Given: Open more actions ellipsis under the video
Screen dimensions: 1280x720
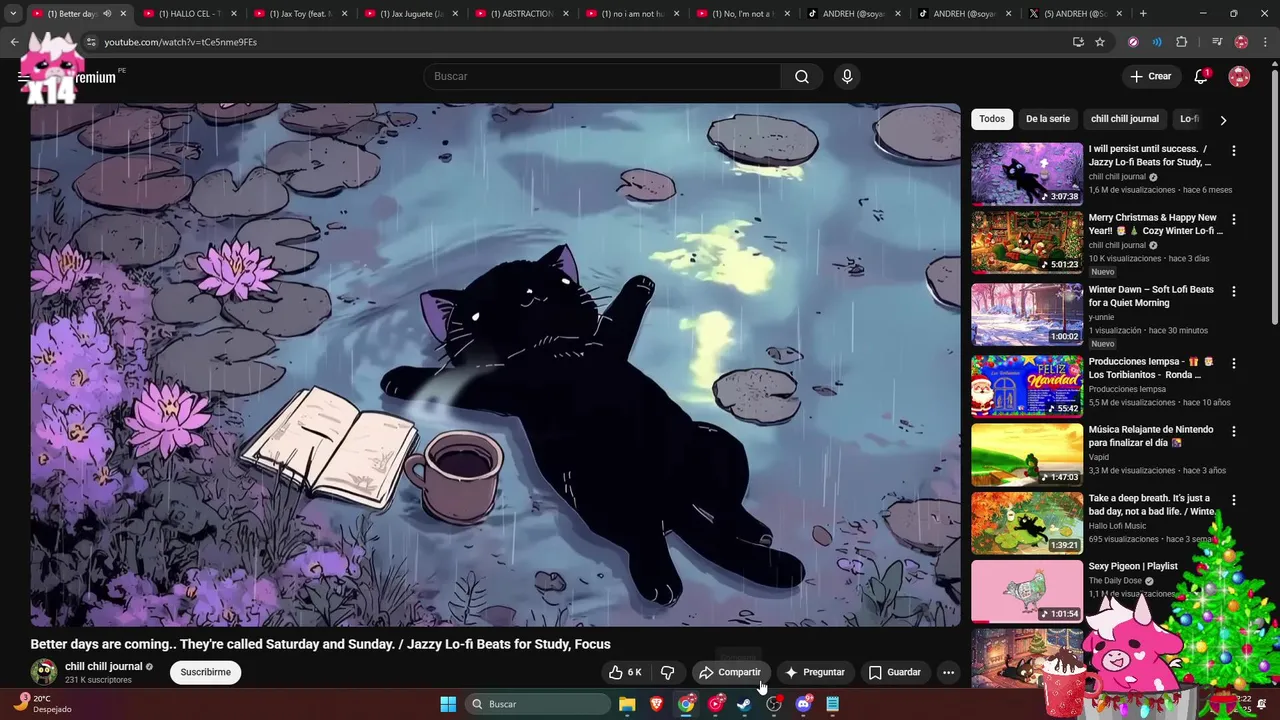Looking at the screenshot, I should [948, 672].
